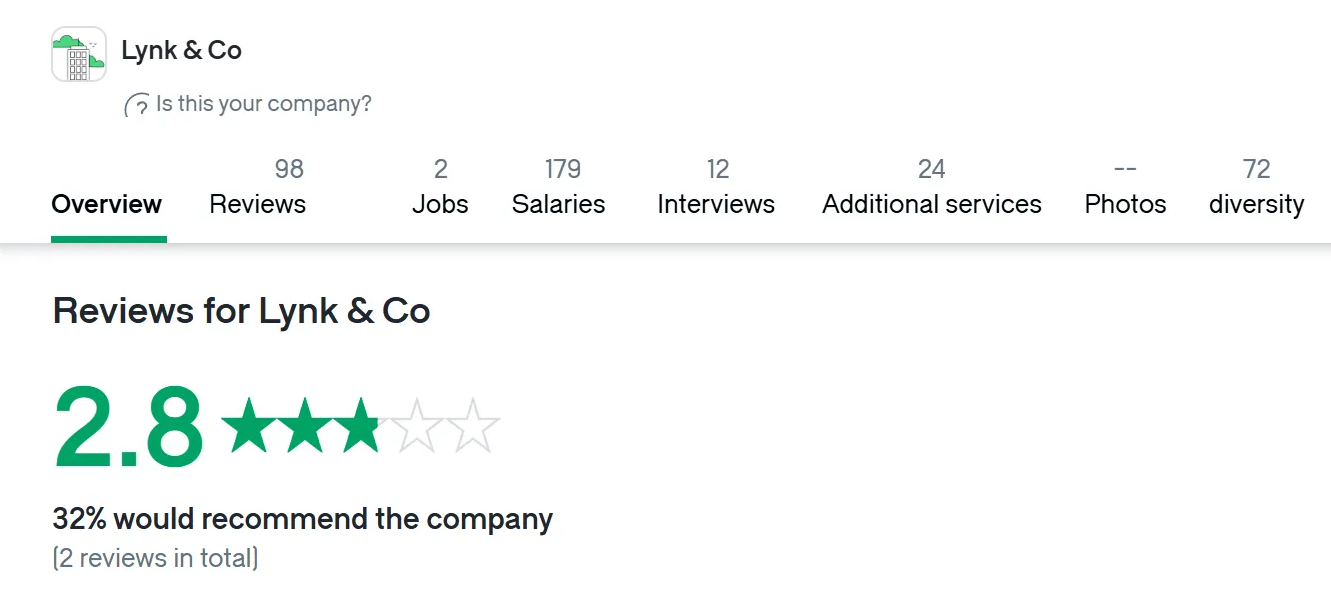The height and width of the screenshot is (604, 1331).
Task: Click the Lynk & Co building logo icon
Action: [x=79, y=54]
